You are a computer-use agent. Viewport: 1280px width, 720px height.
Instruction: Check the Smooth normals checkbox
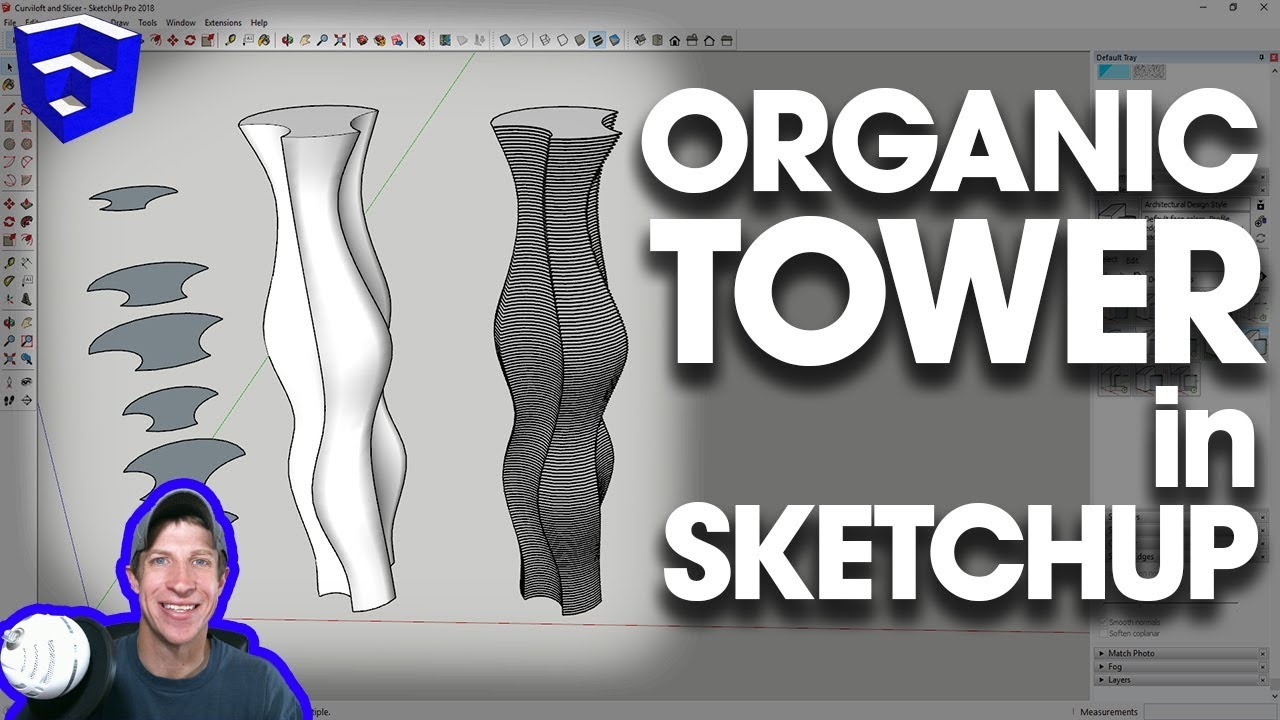(1103, 622)
